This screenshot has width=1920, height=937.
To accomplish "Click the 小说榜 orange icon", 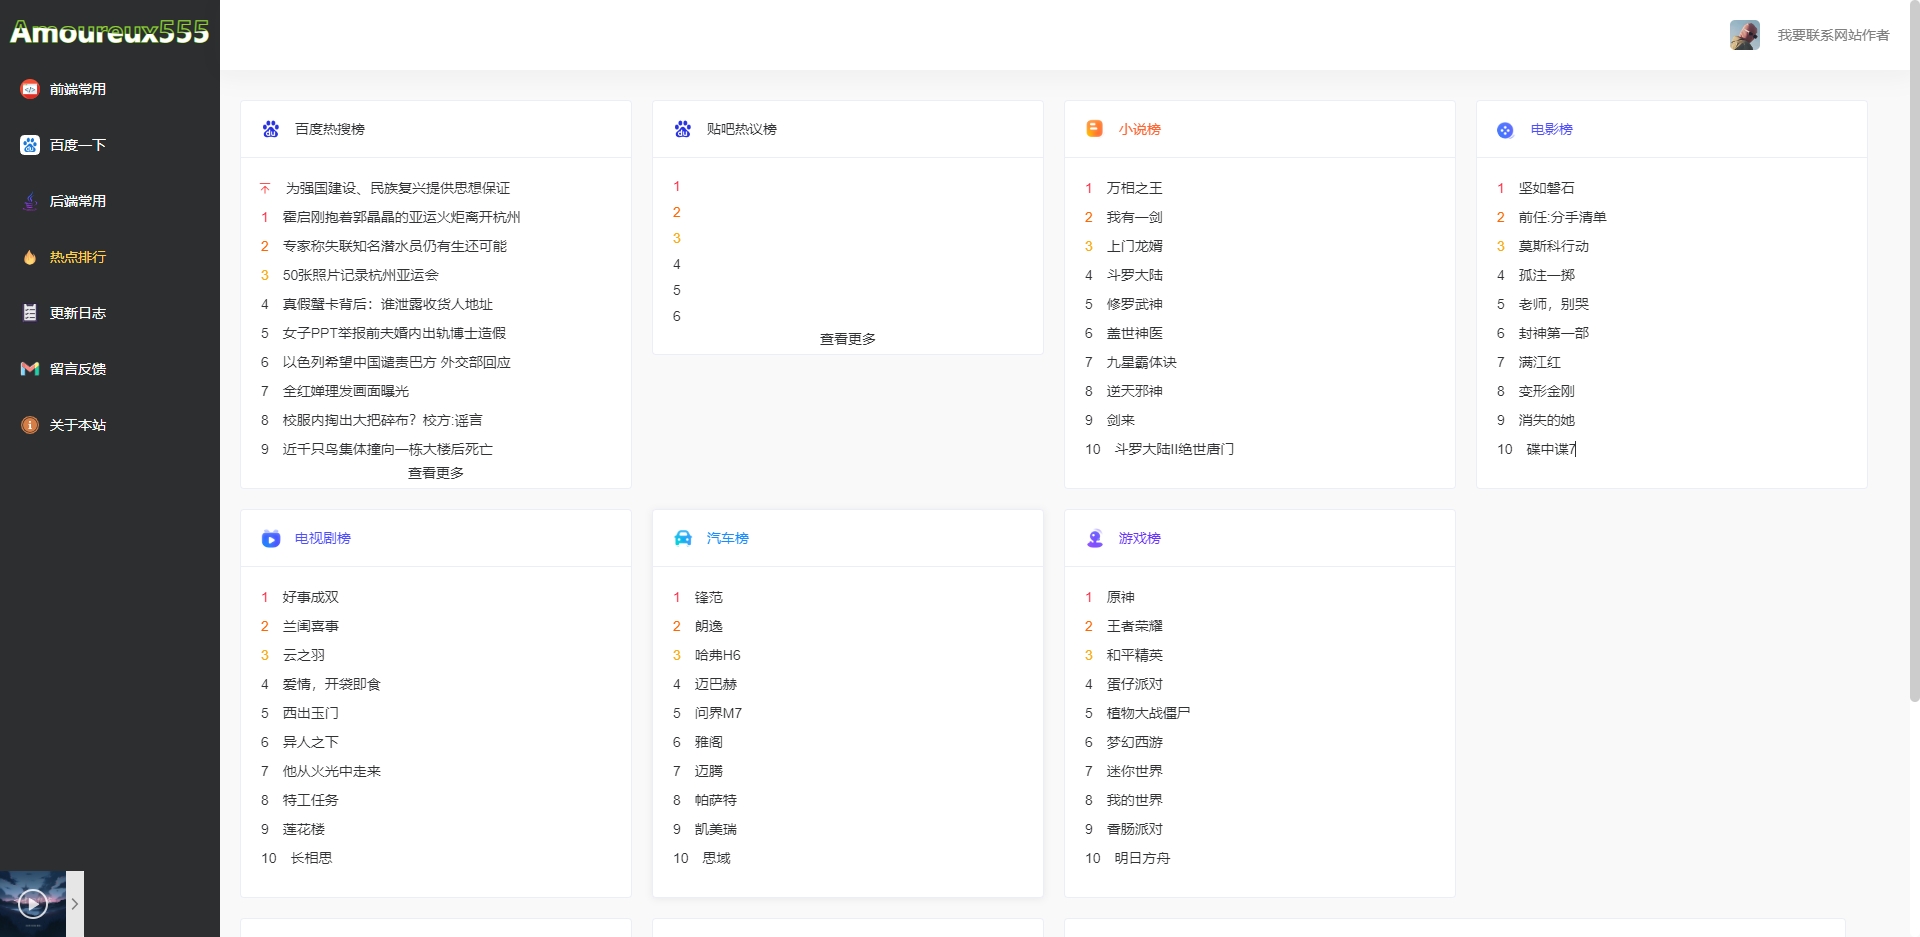I will pyautogui.click(x=1094, y=129).
